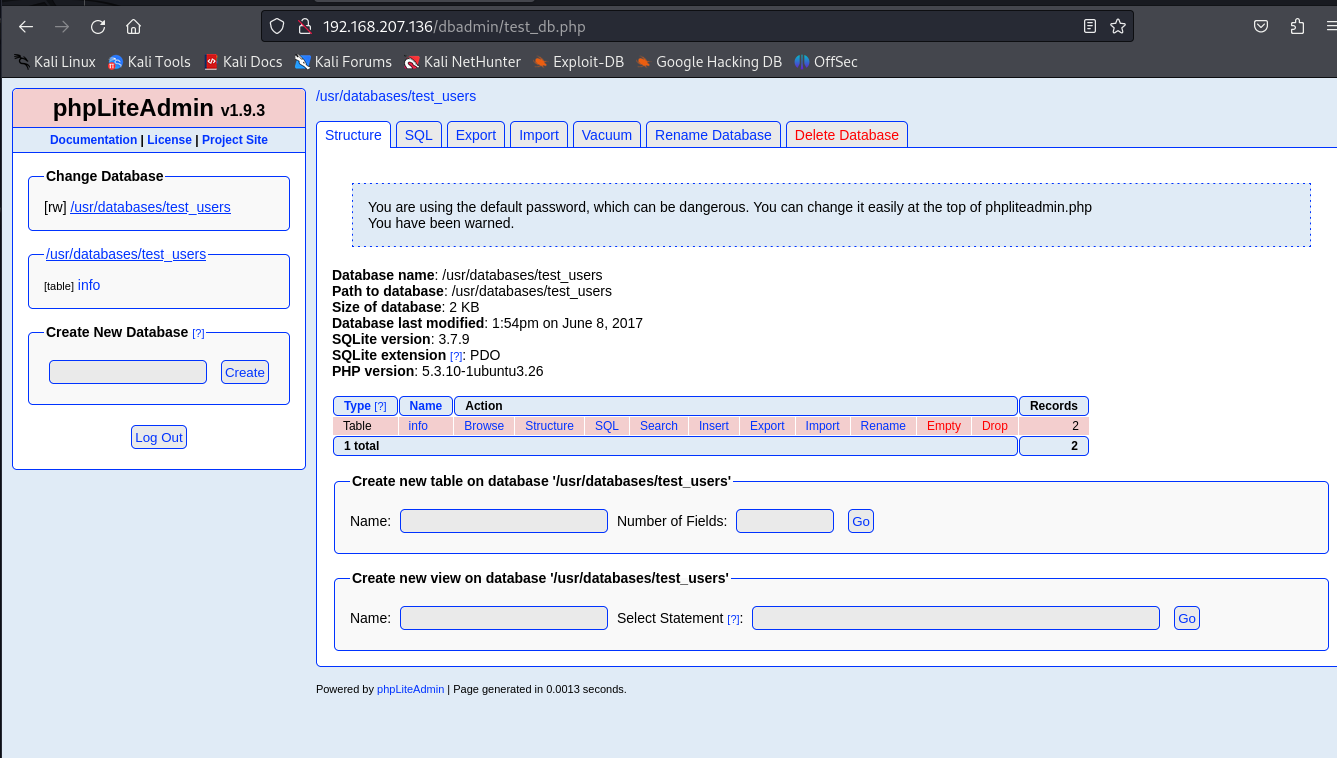Image resolution: width=1337 pixels, height=758 pixels.
Task: Open Kali Forums bookmark
Action: 343,62
